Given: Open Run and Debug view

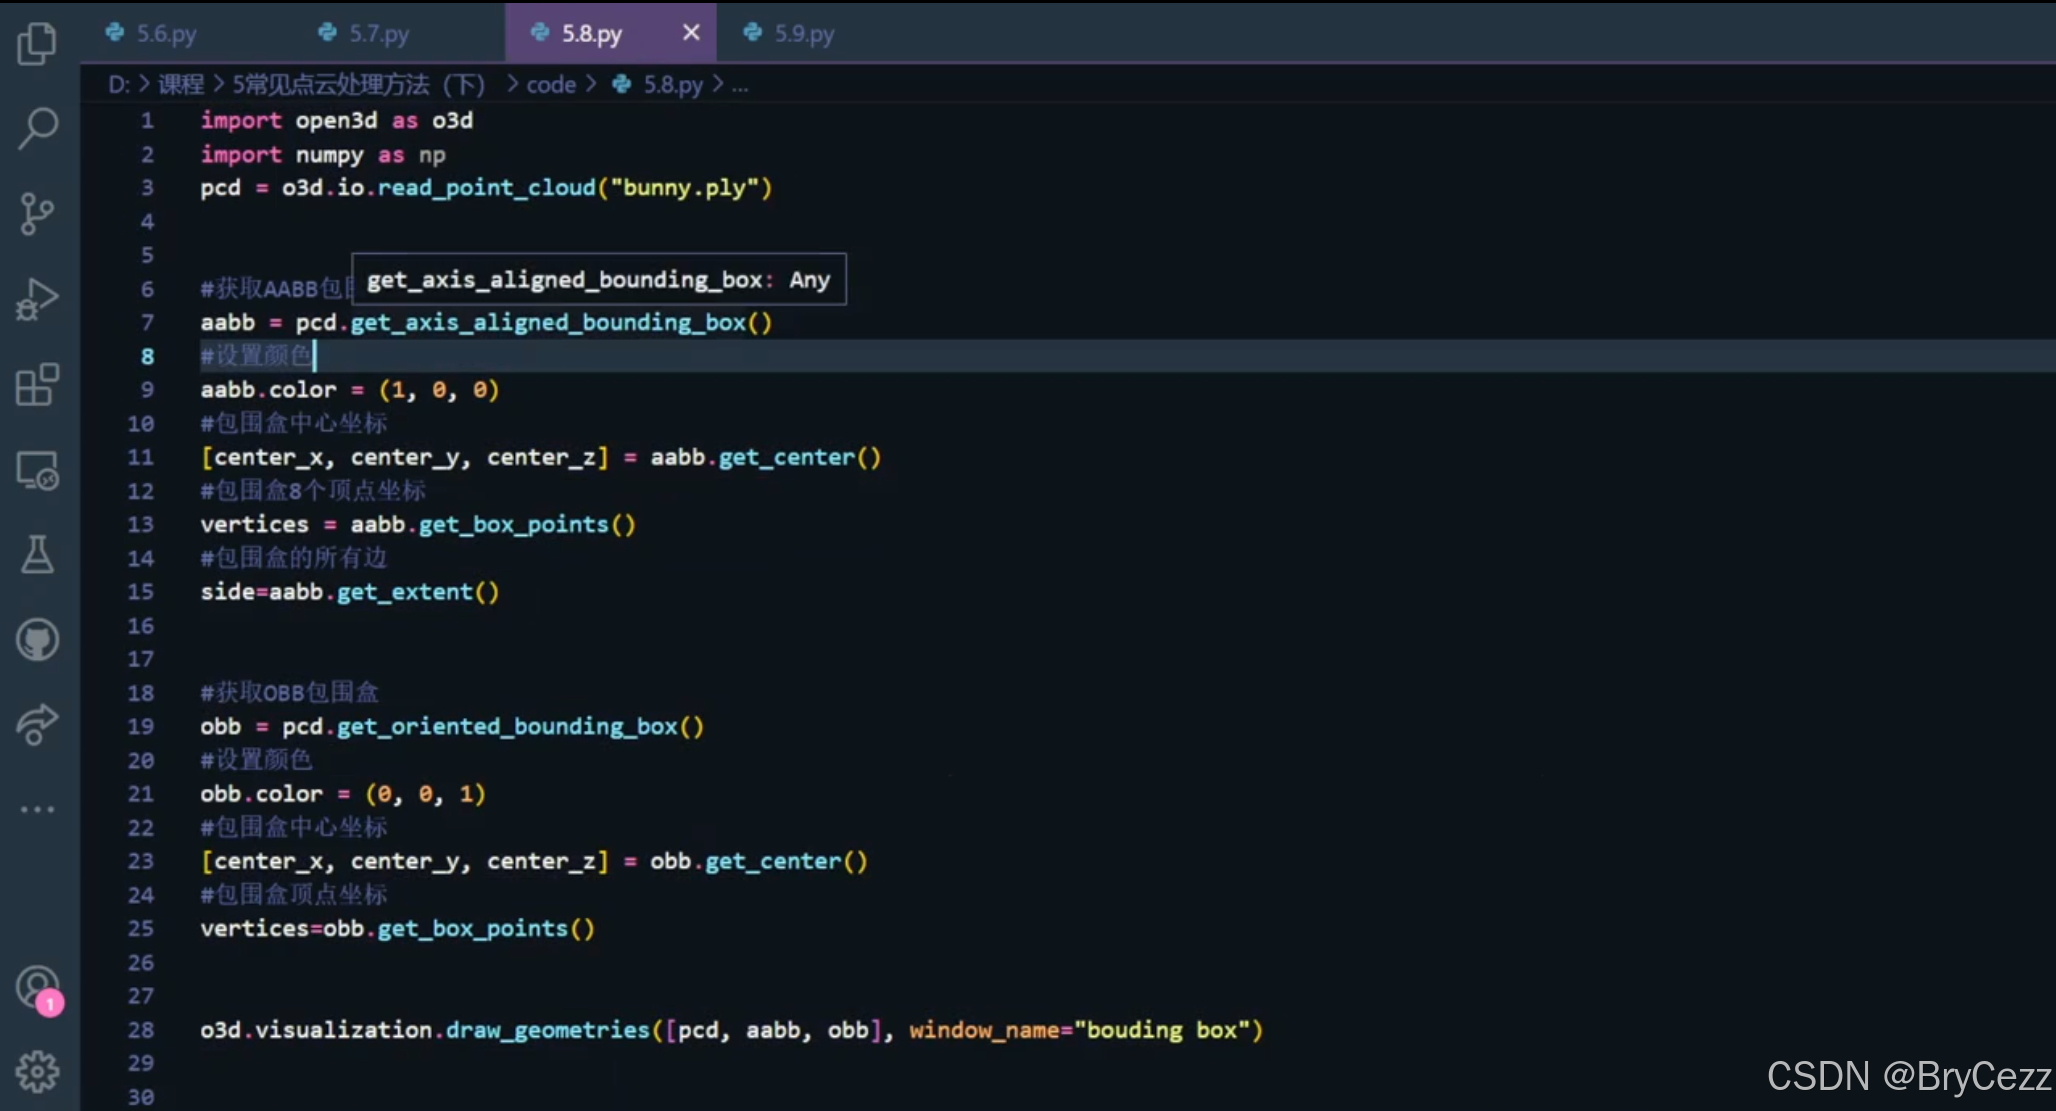Looking at the screenshot, I should click(37, 298).
